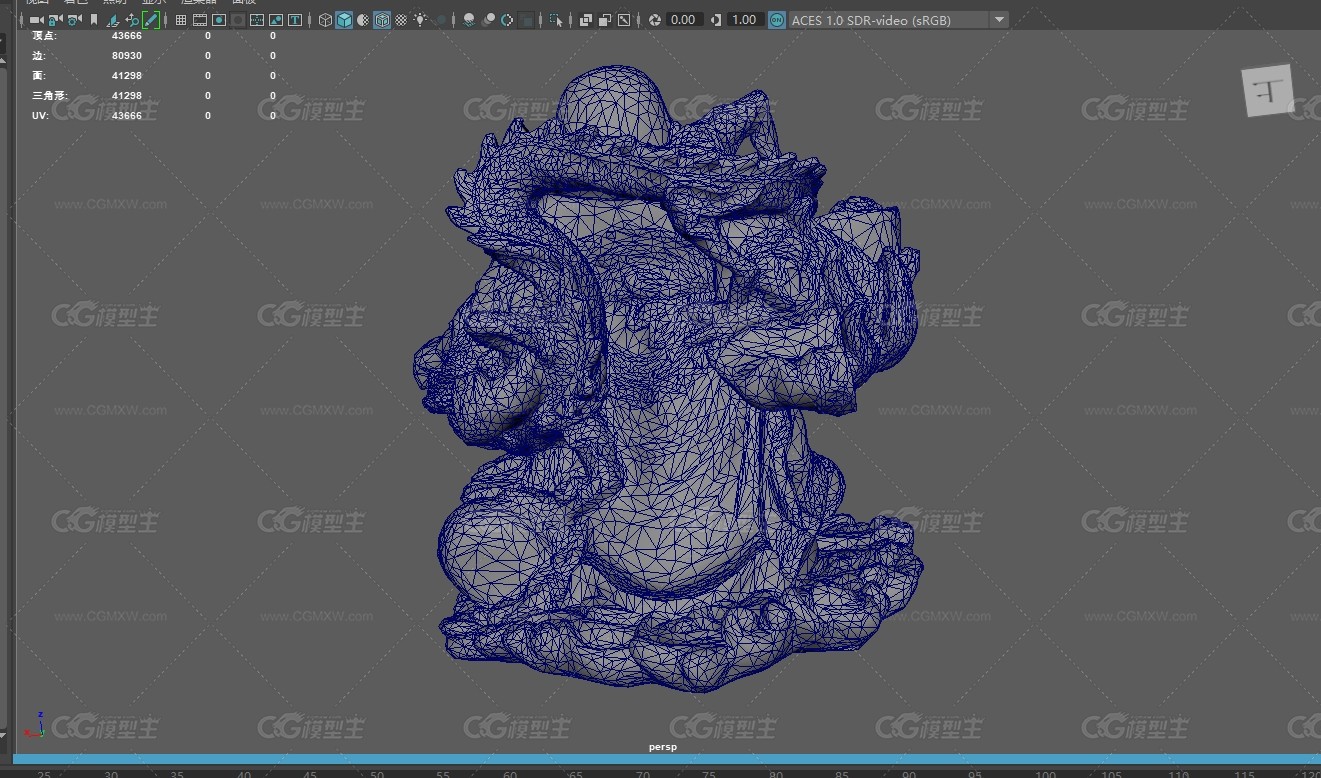The height and width of the screenshot is (778, 1321).
Task: Click the exposure value field showing 0.00
Action: pyautogui.click(x=684, y=20)
